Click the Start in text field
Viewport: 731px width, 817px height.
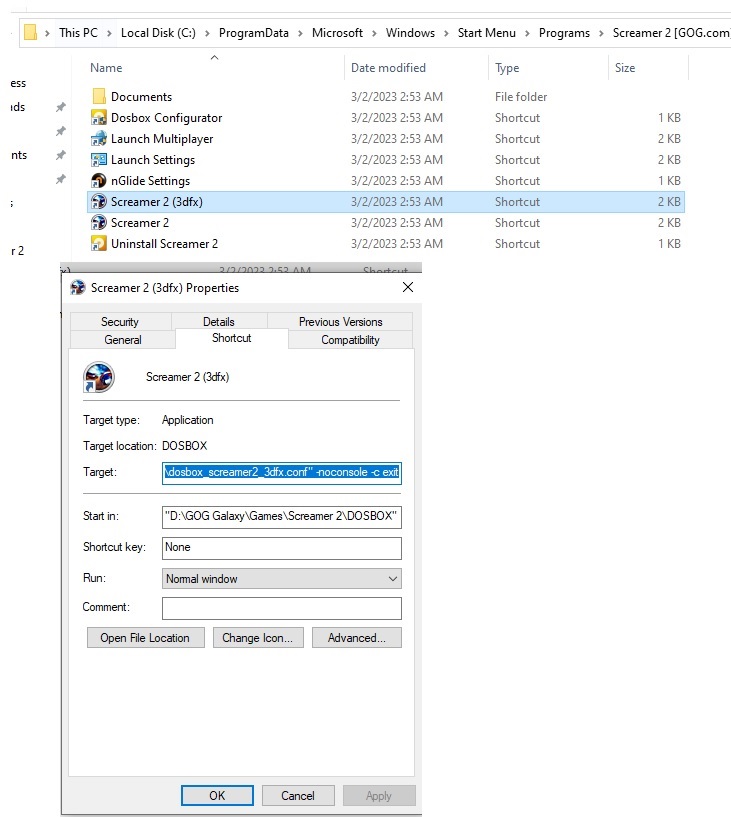coord(281,516)
